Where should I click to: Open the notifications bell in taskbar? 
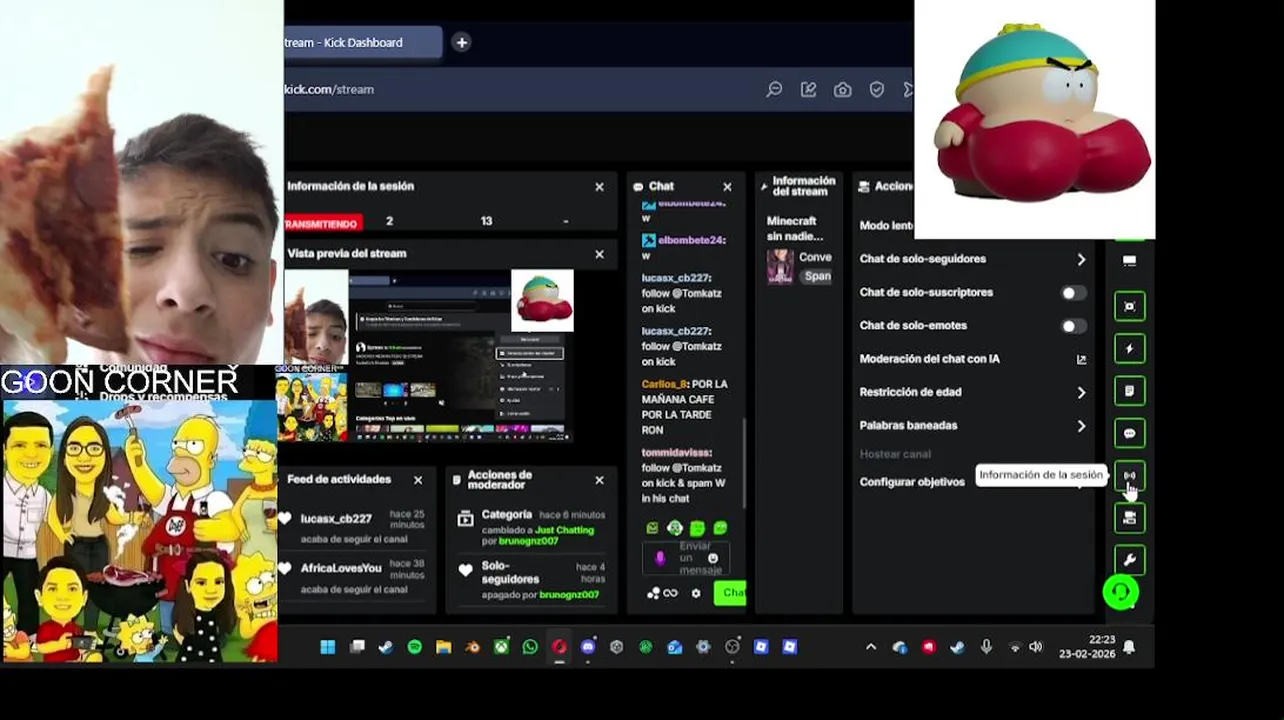pyautogui.click(x=1129, y=647)
